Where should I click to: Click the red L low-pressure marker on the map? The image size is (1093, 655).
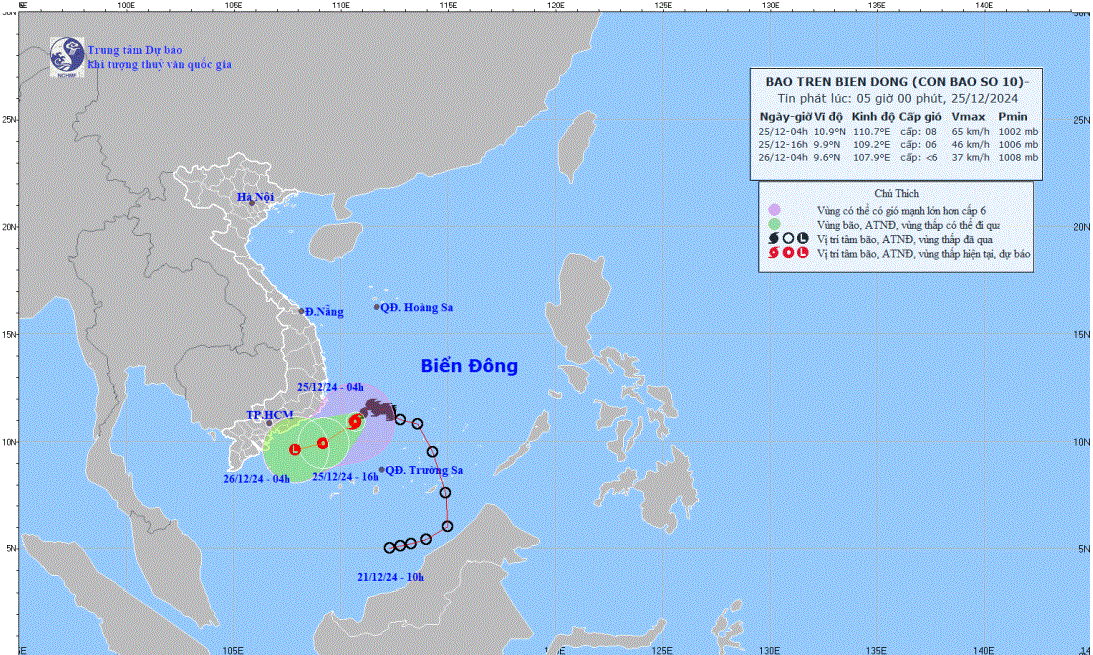pos(295,449)
